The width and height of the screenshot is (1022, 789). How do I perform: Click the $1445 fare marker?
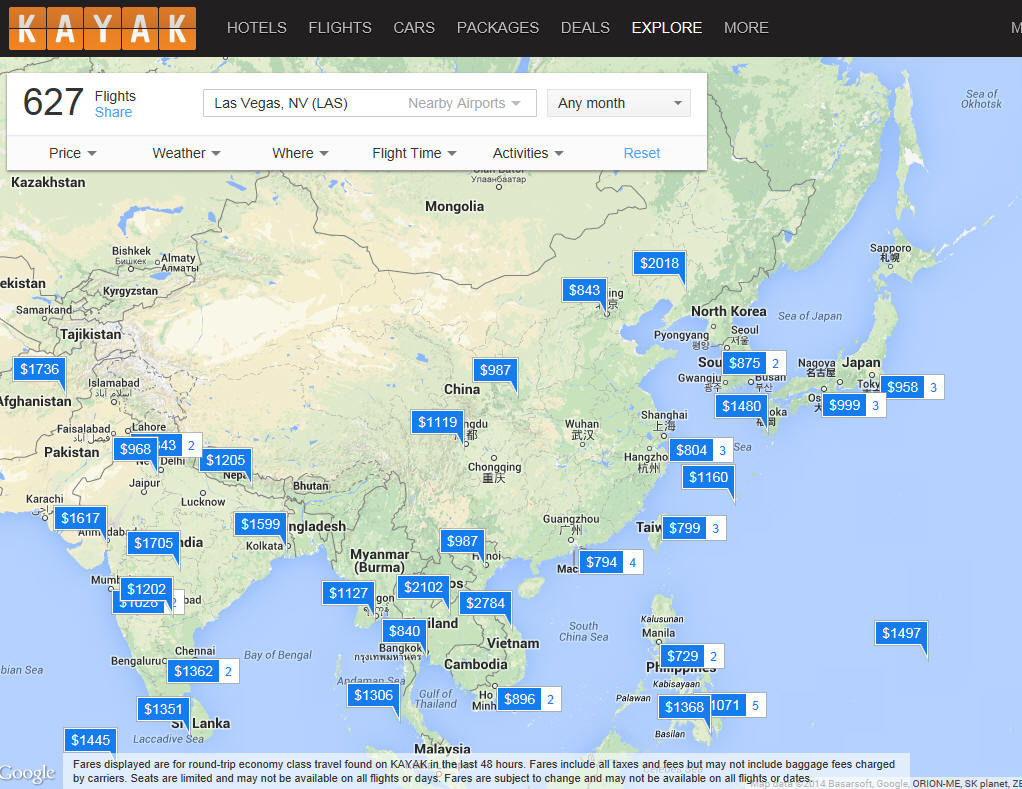(91, 740)
